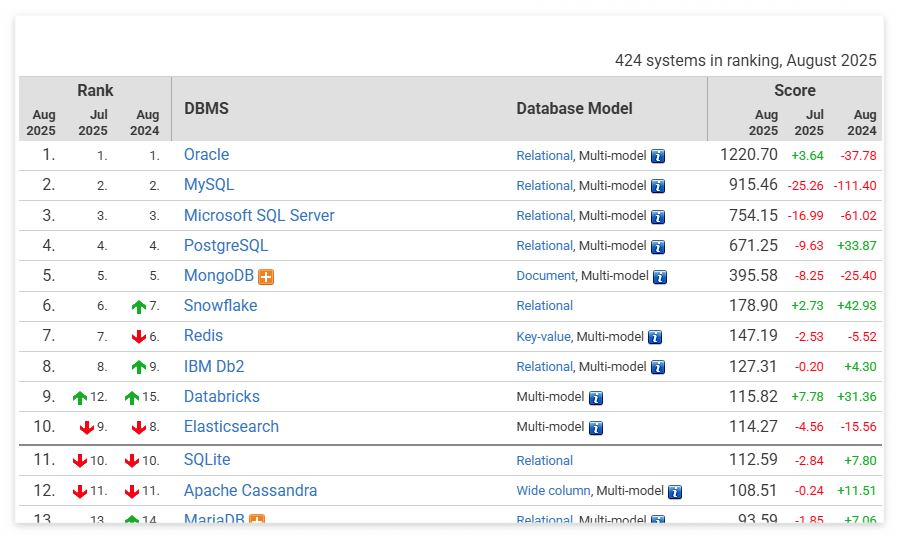
Task: Open the MySQL link
Action: click(209, 185)
